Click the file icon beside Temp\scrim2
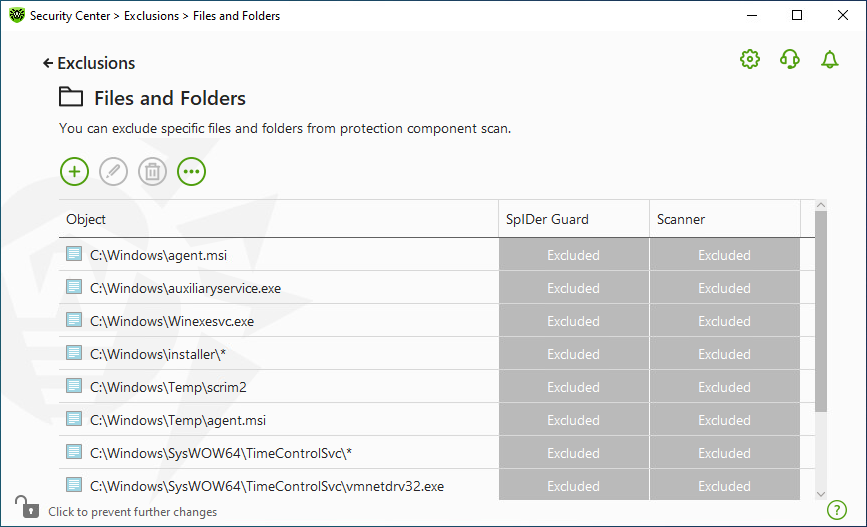 point(74,386)
